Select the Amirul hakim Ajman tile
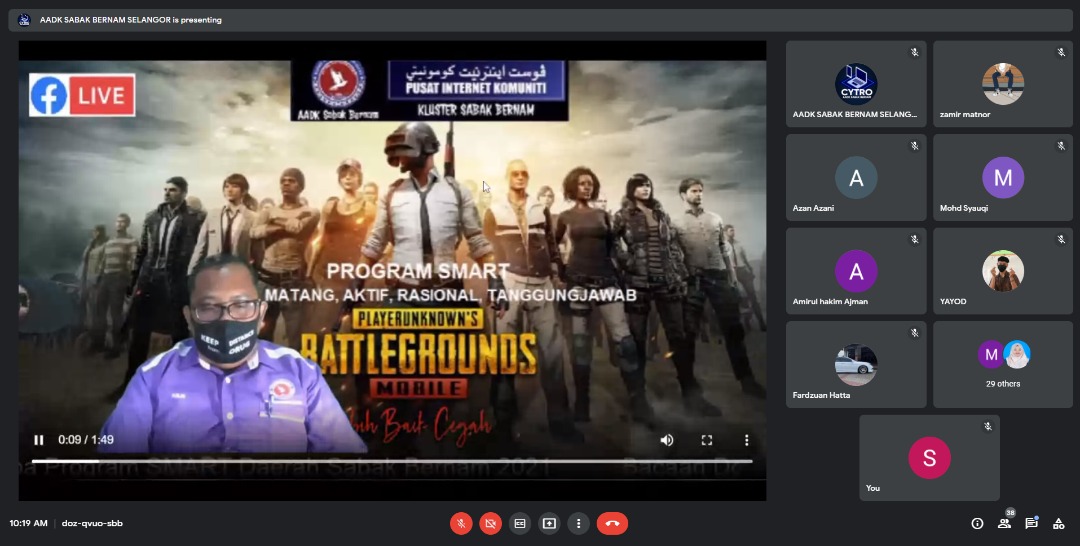Screen dimensions: 1080x546 [x=856, y=271]
